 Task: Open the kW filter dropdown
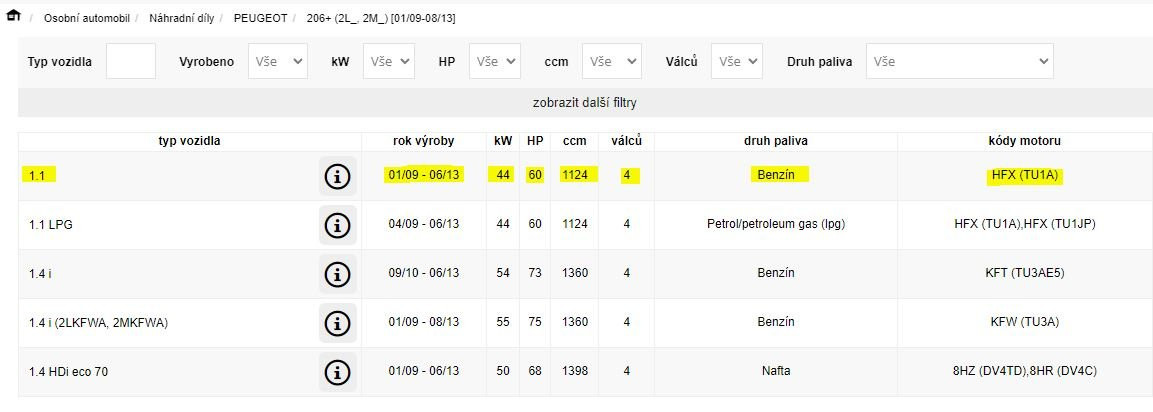[x=388, y=61]
